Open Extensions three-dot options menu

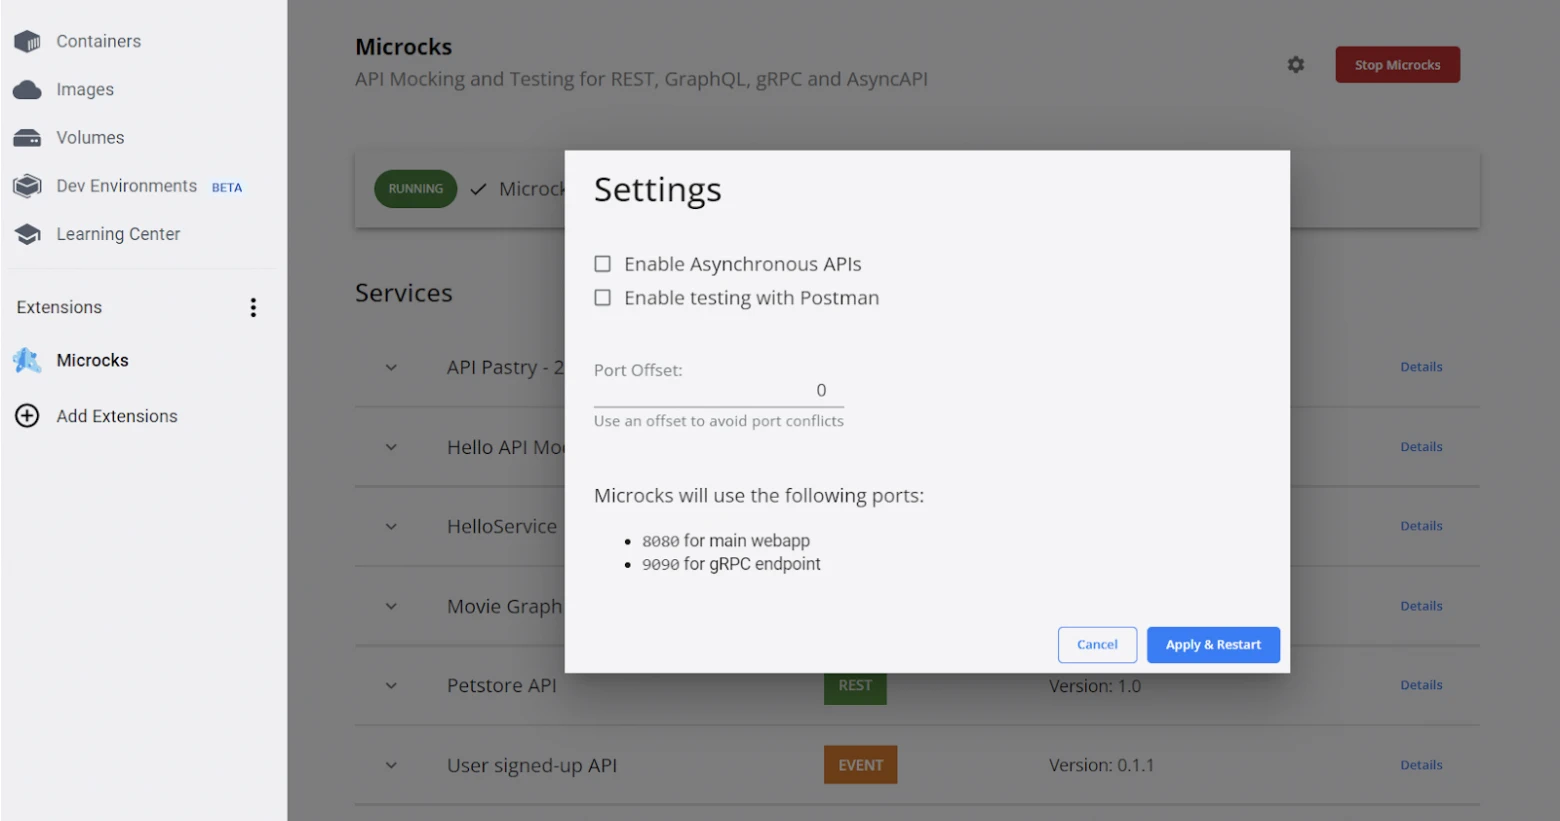pyautogui.click(x=253, y=308)
